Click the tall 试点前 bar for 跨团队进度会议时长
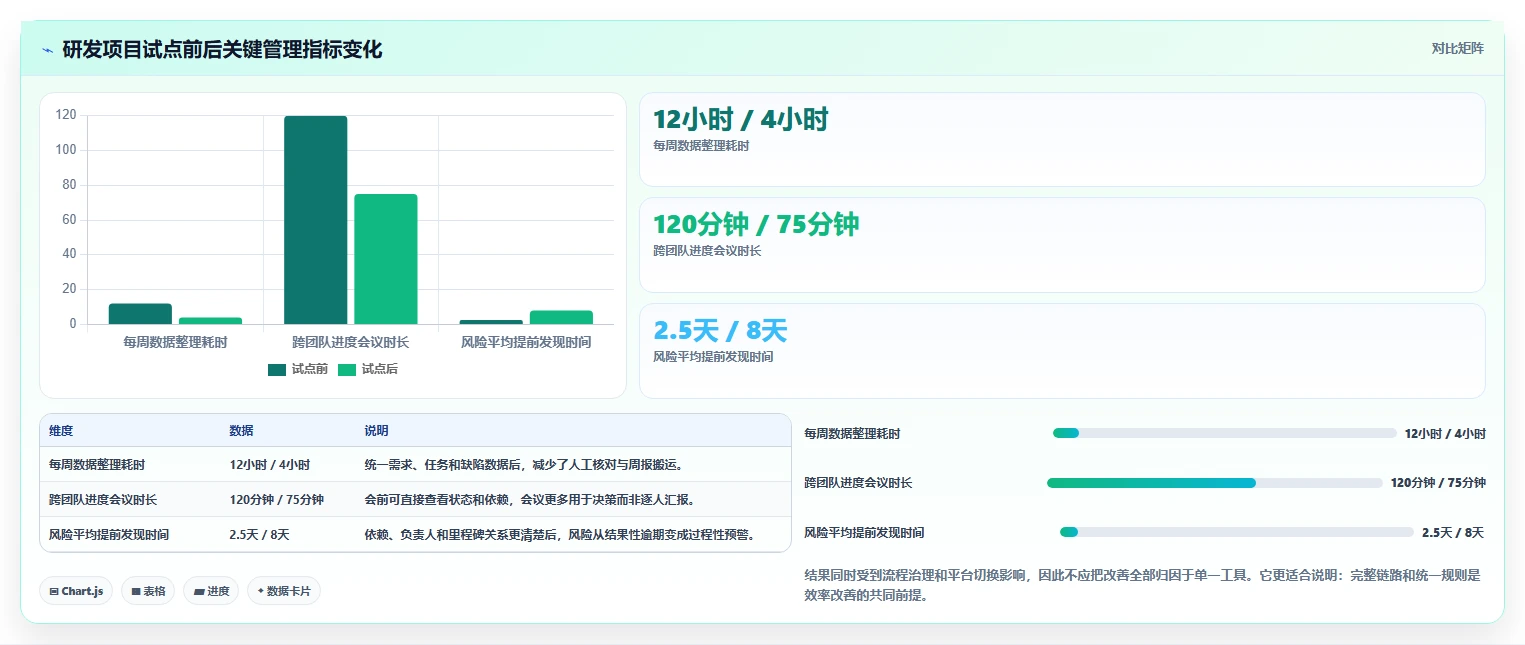The width and height of the screenshot is (1525, 645). pos(316,220)
